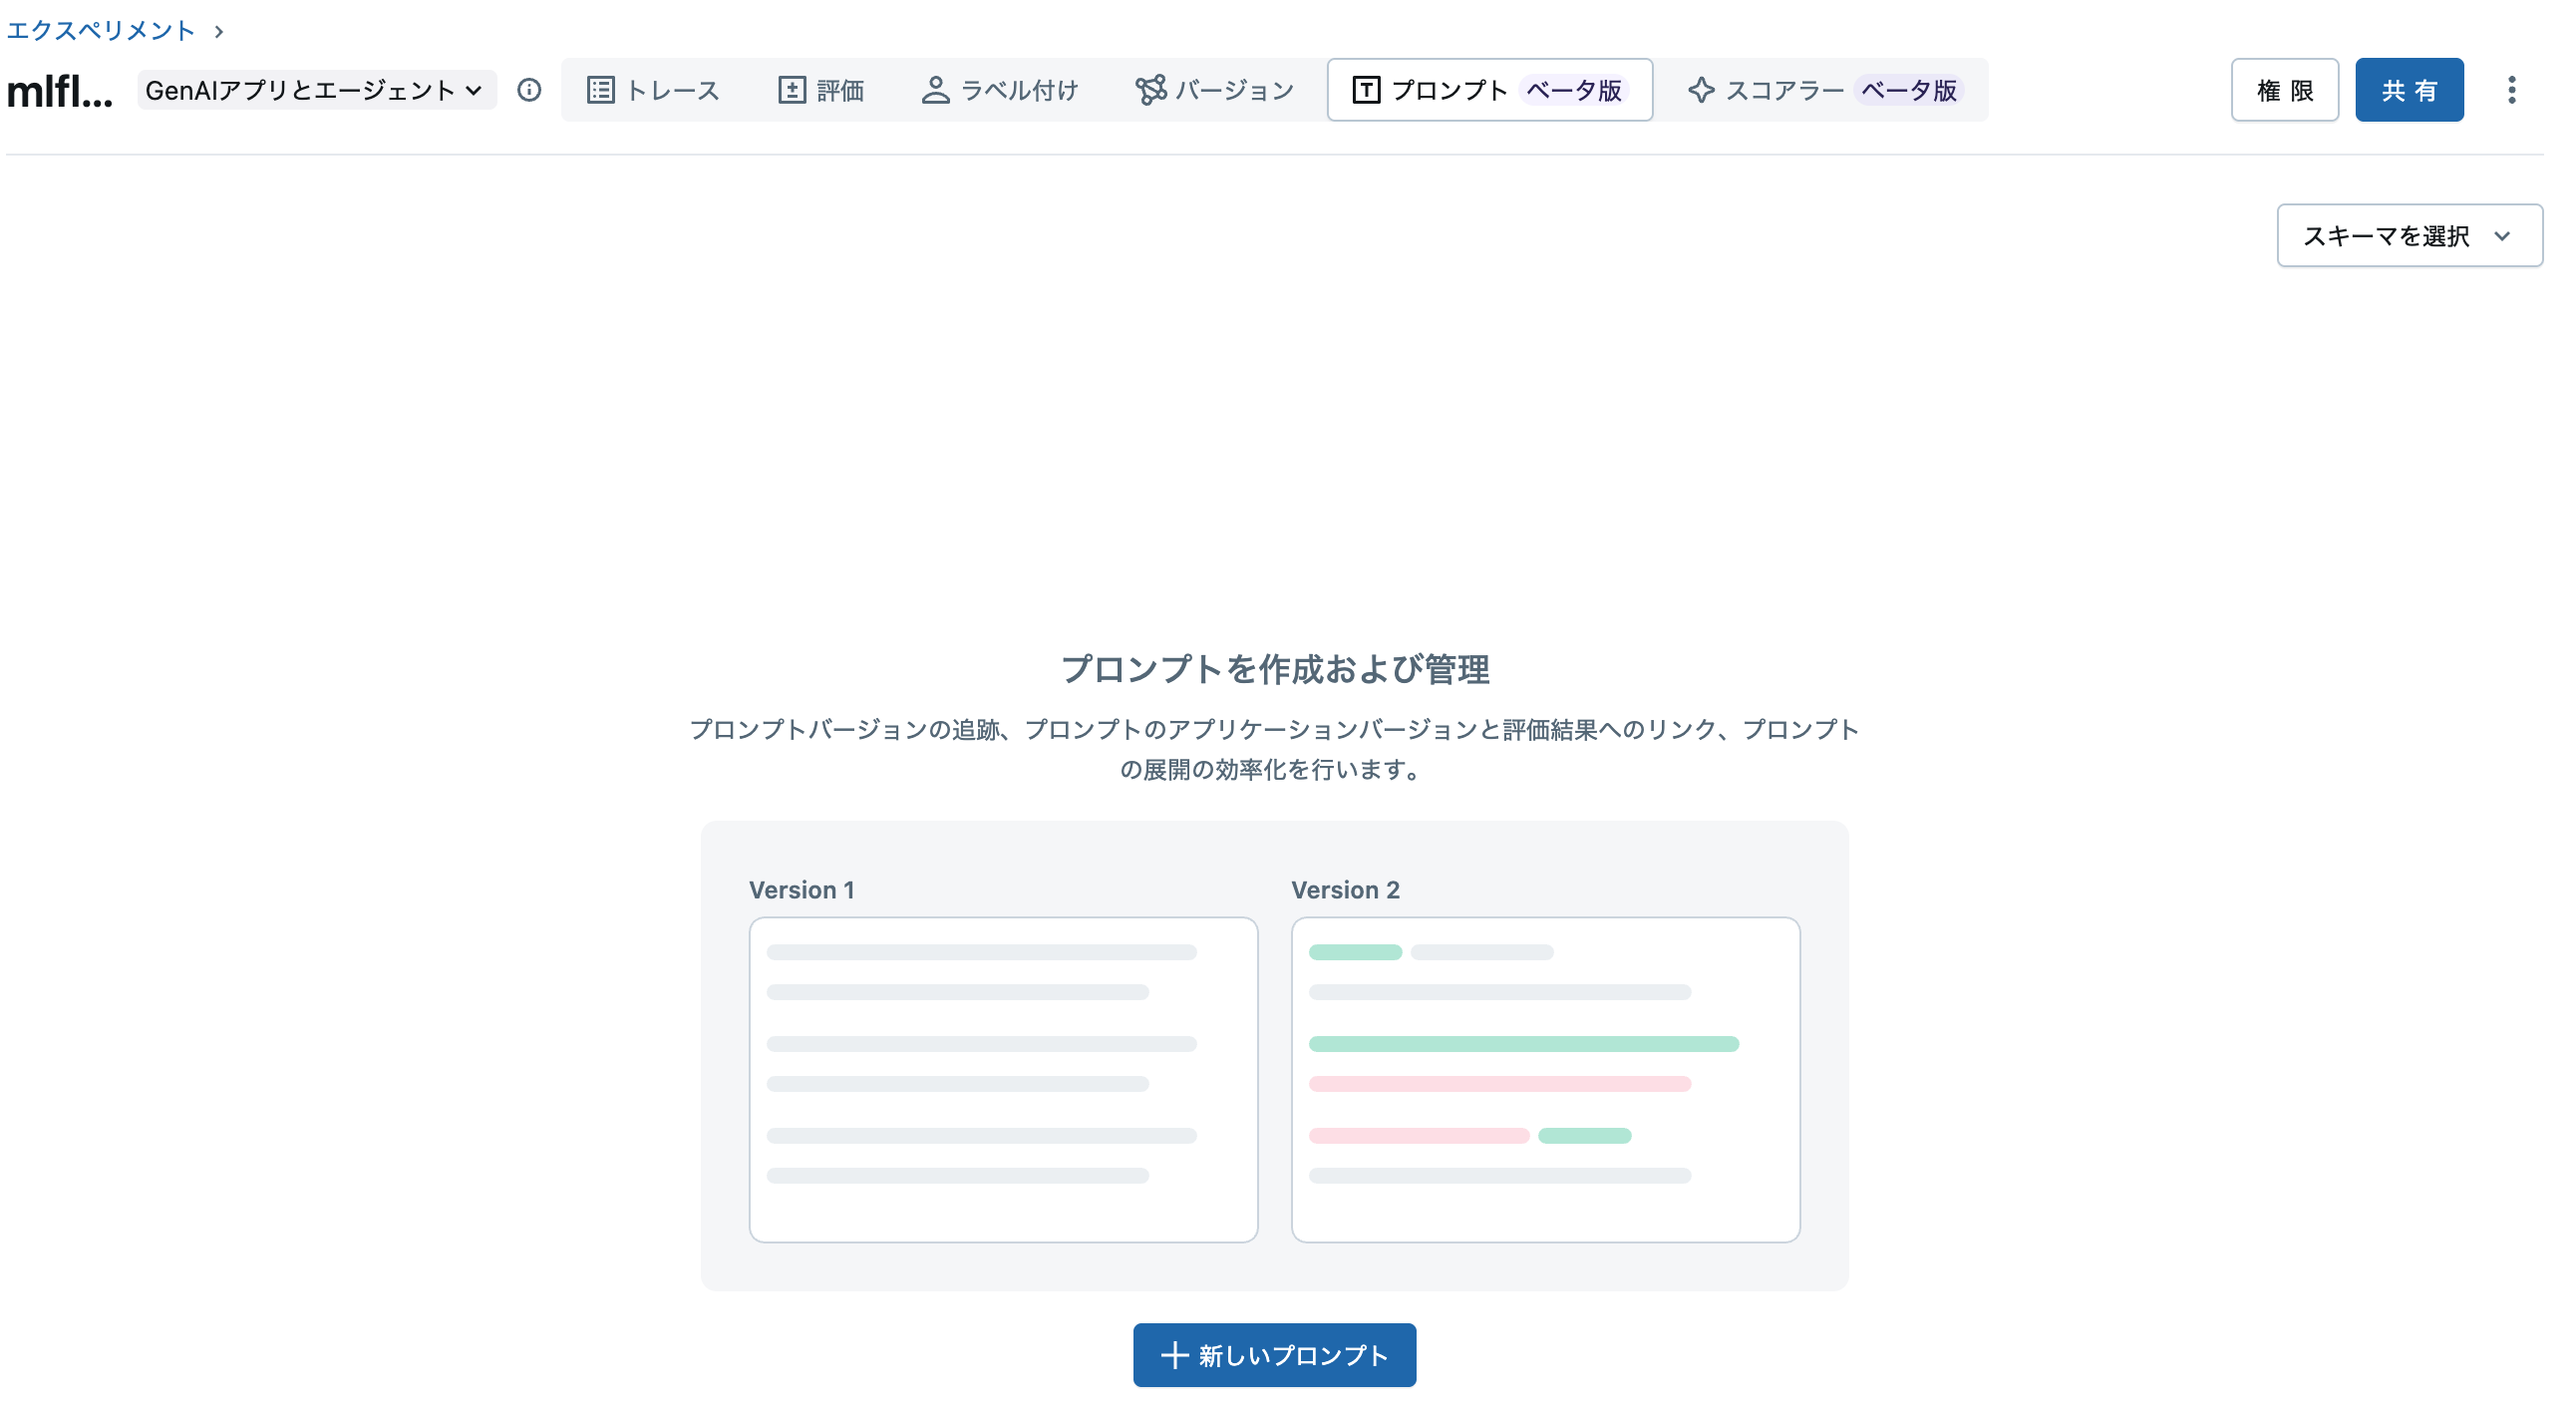Click the plus icon on 新しいプロンプト

click(1175, 1355)
